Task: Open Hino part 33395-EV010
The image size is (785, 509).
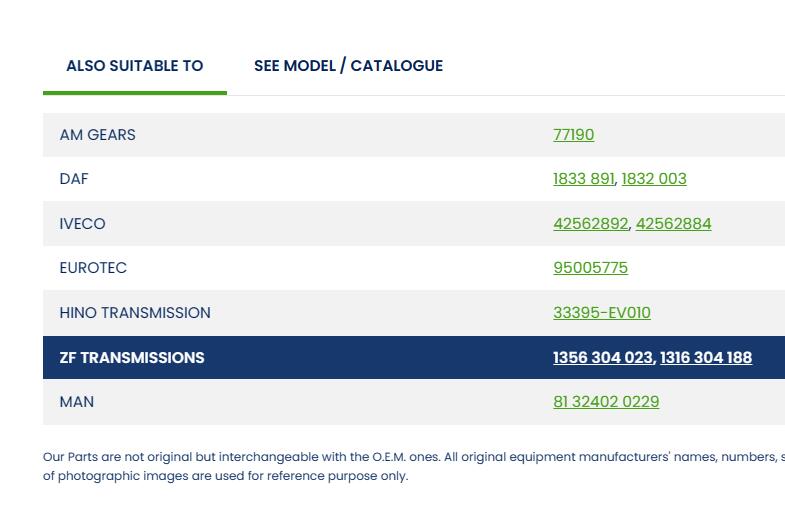Action: [601, 313]
